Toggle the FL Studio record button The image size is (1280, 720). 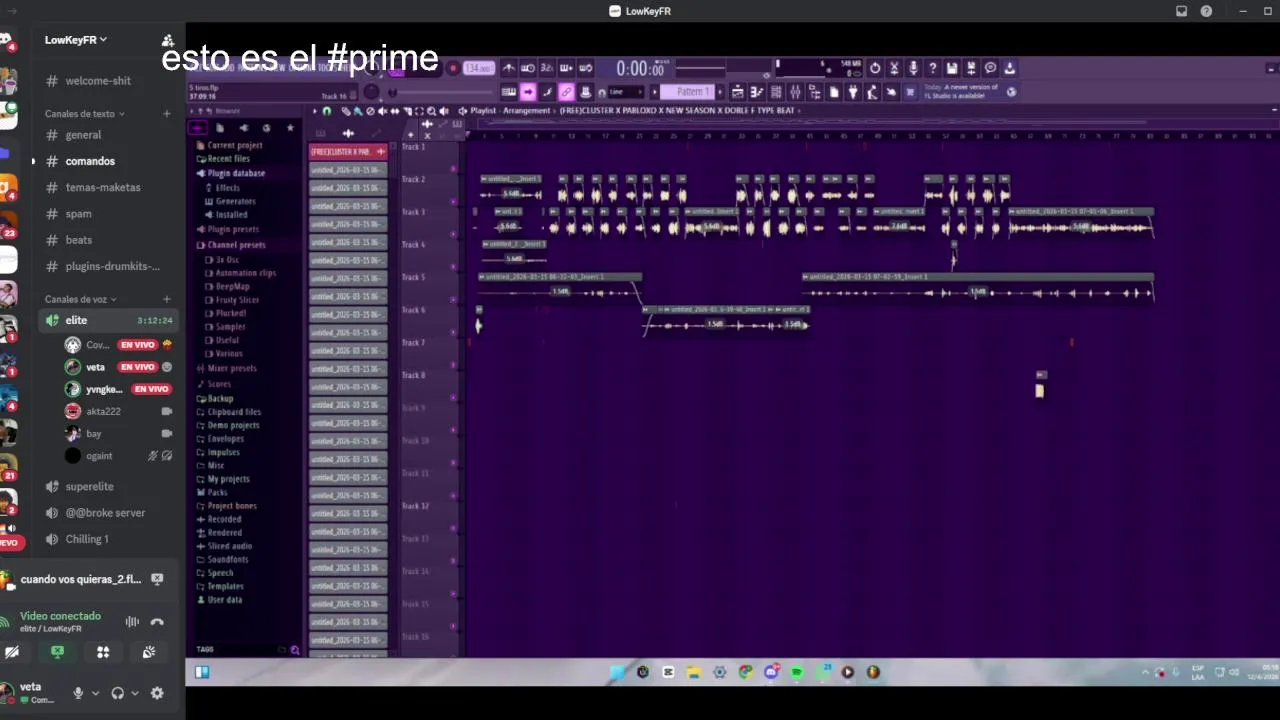click(453, 68)
